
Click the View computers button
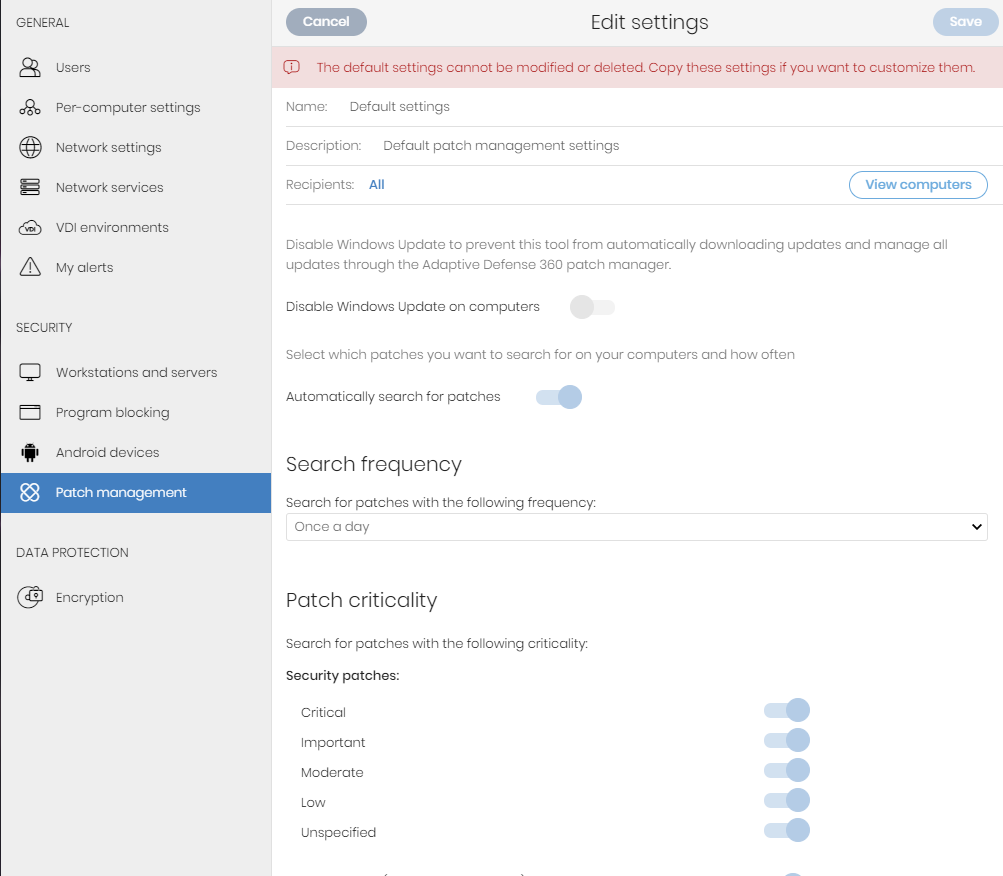(x=918, y=185)
